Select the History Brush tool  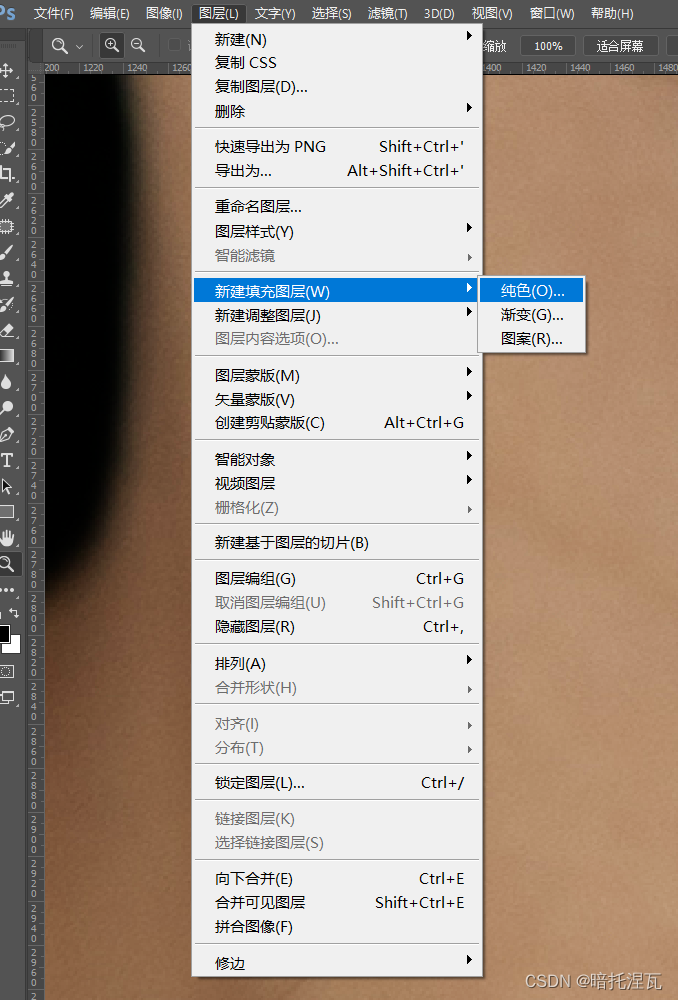(x=7, y=304)
